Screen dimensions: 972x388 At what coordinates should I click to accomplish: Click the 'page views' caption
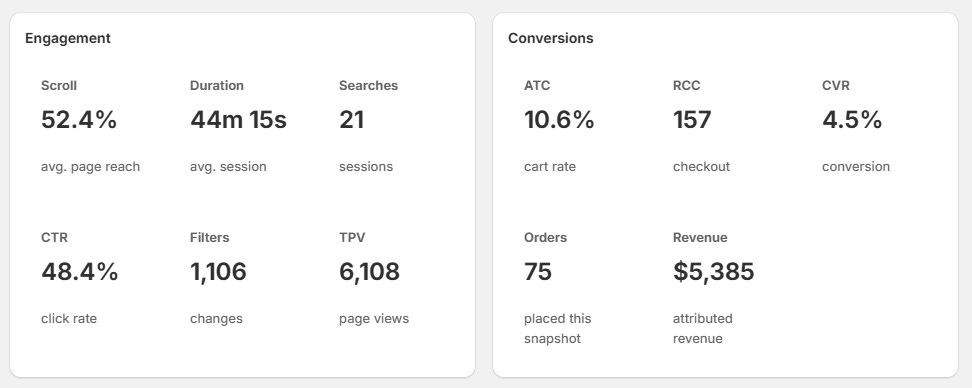[x=374, y=319]
